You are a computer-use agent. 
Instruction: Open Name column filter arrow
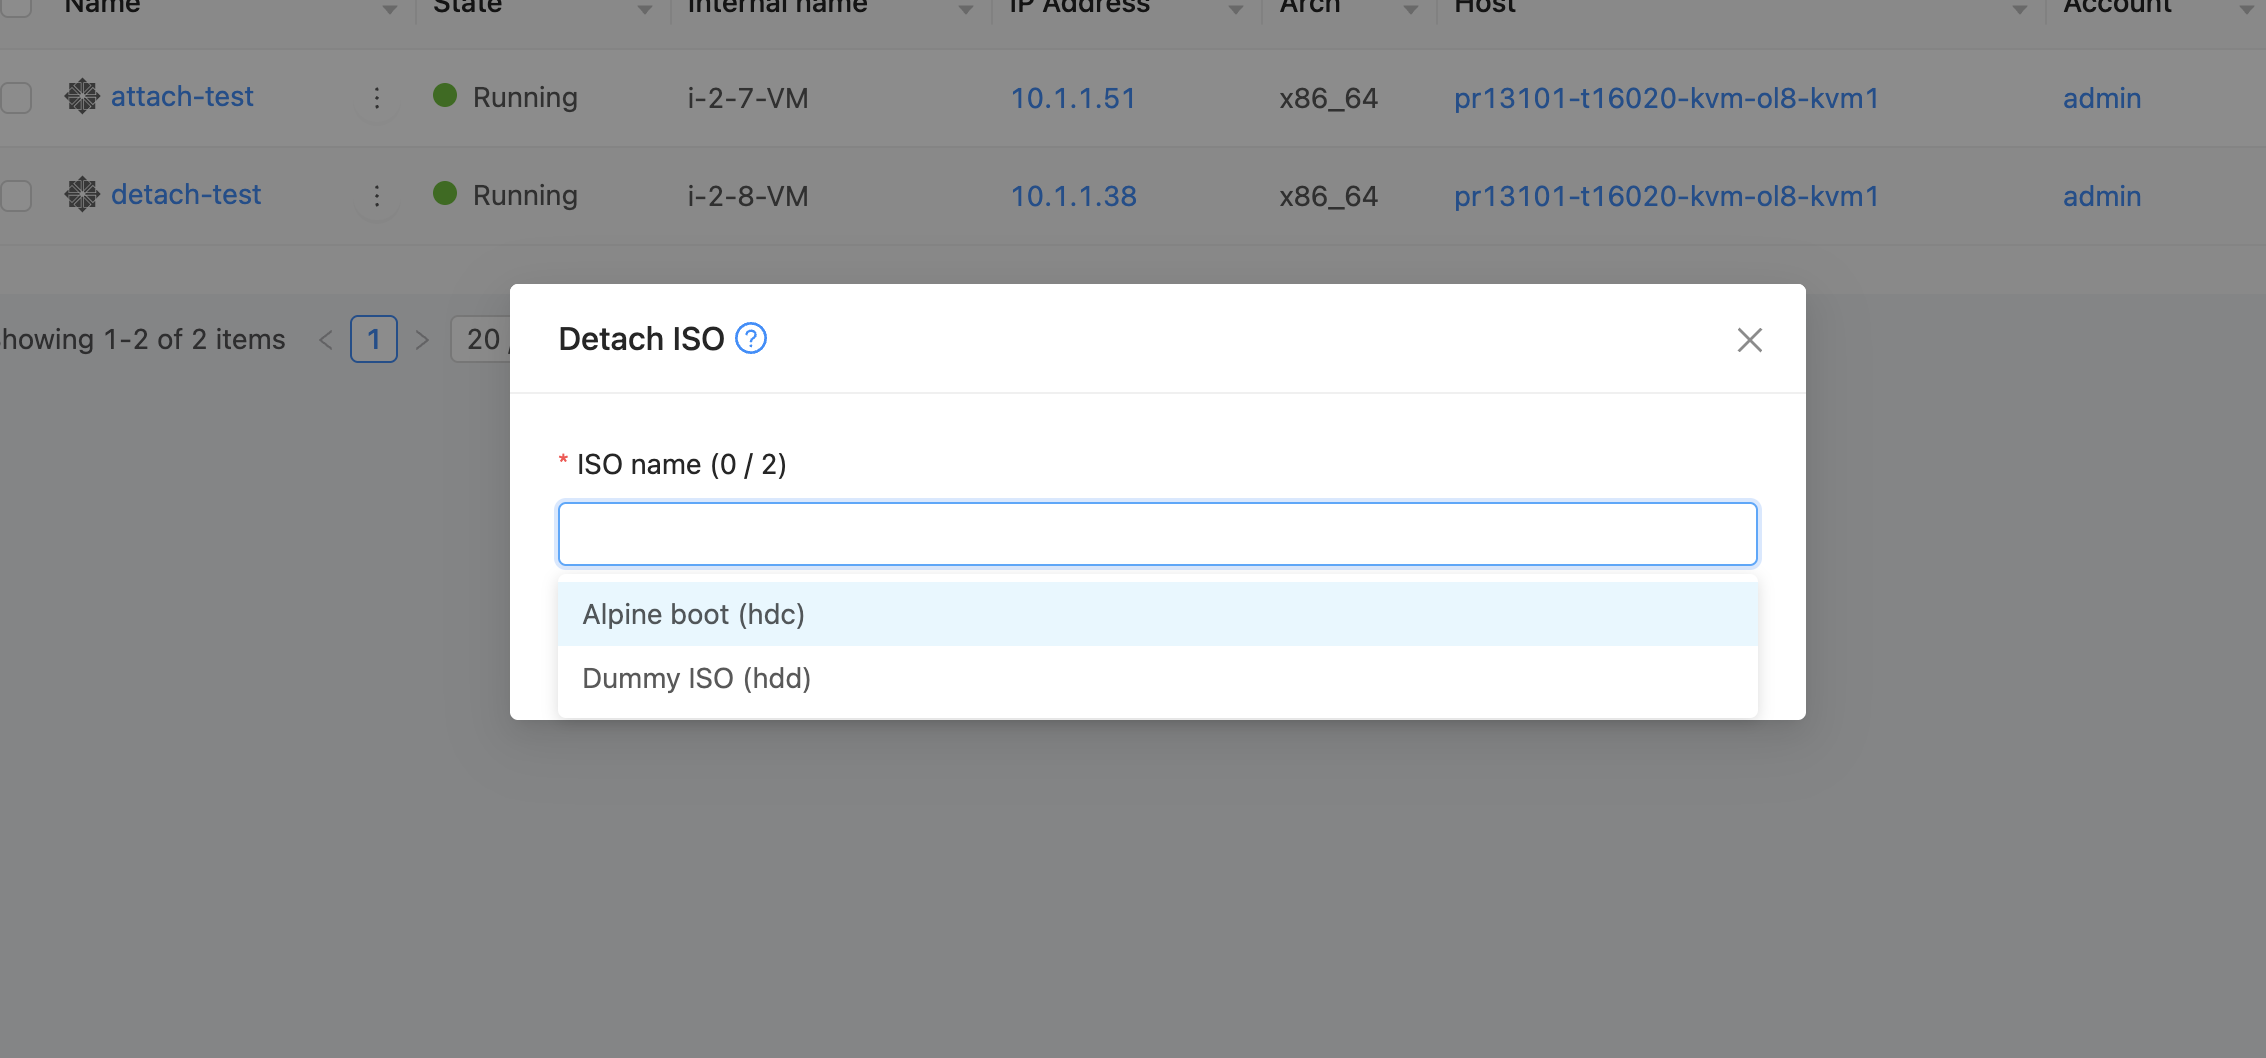point(390,9)
